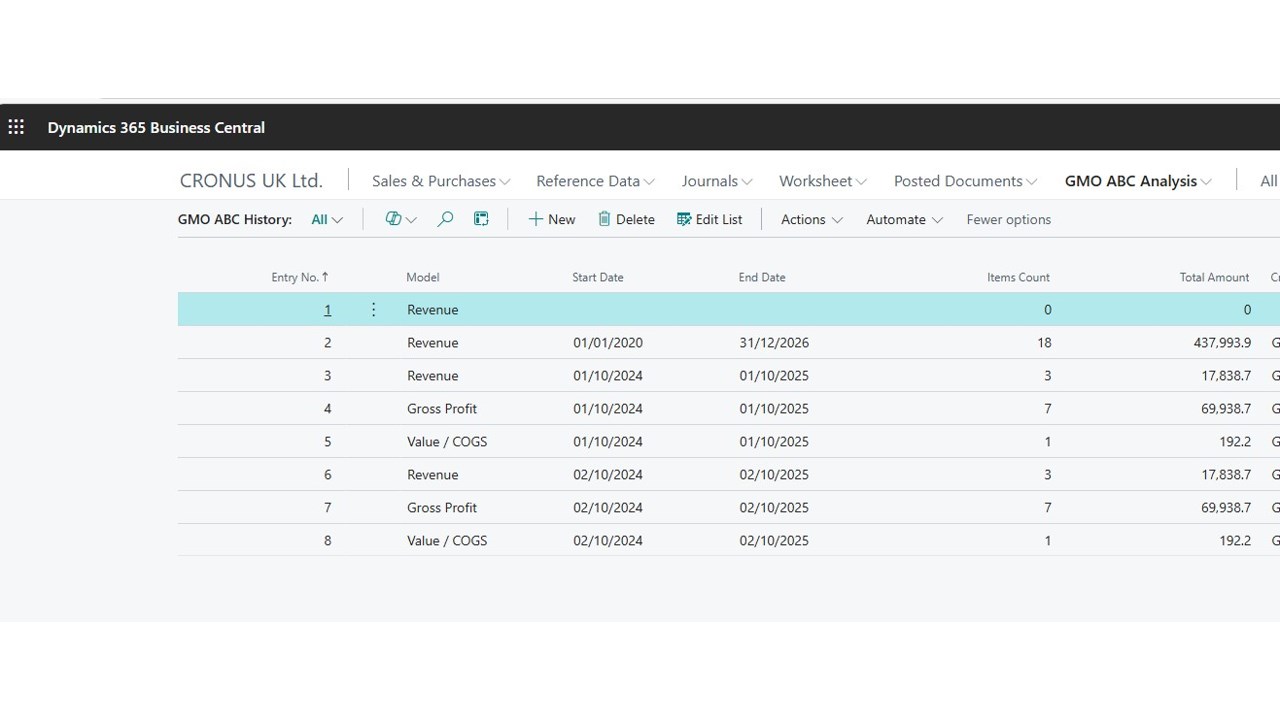The width and height of the screenshot is (1280, 720).
Task: Open the Posted Documents menu
Action: [965, 181]
